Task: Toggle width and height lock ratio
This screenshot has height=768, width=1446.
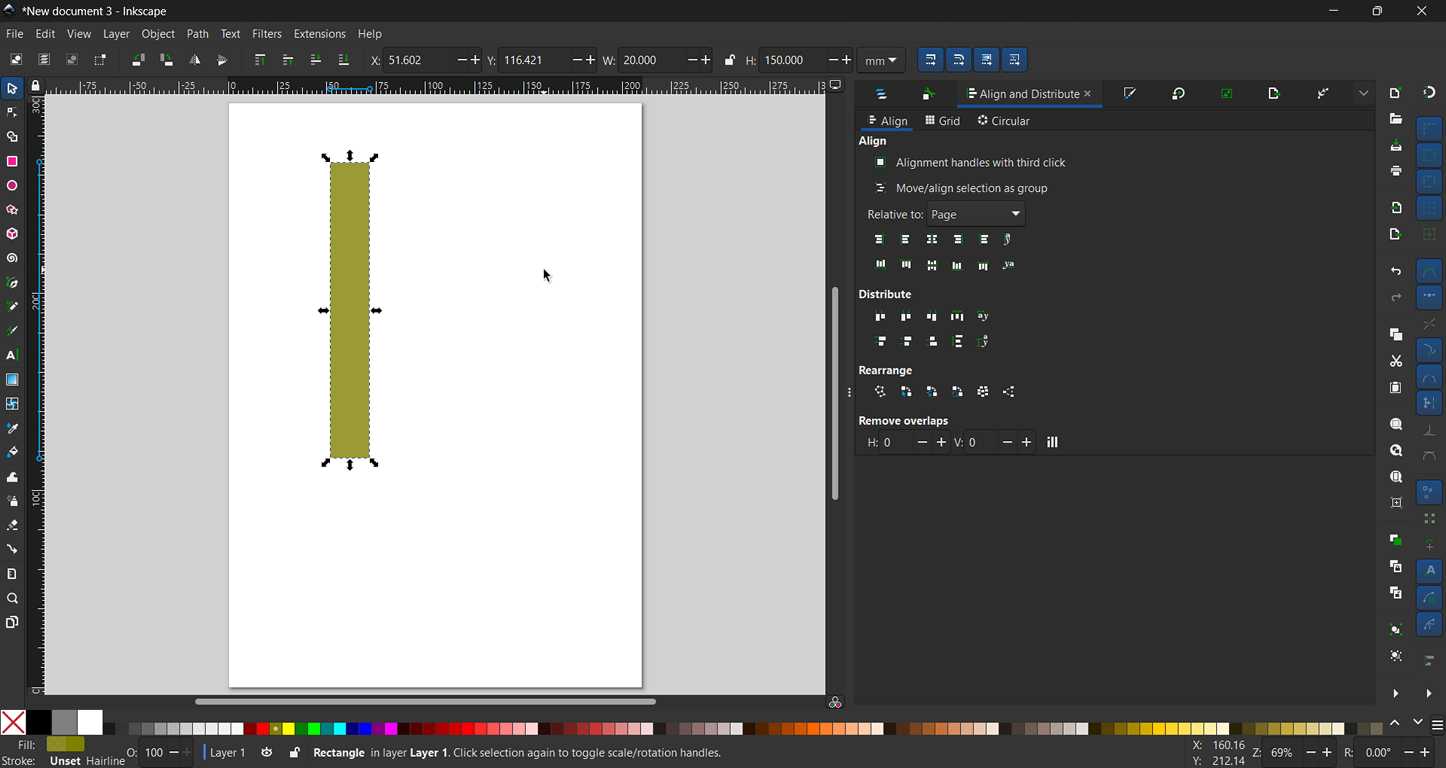Action: [730, 60]
